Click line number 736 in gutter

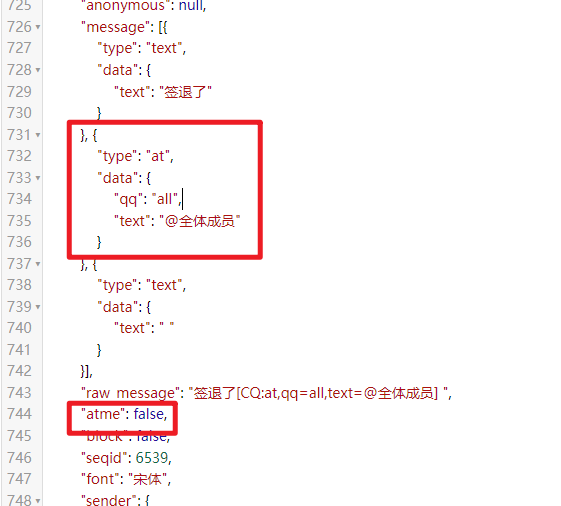click(x=19, y=242)
